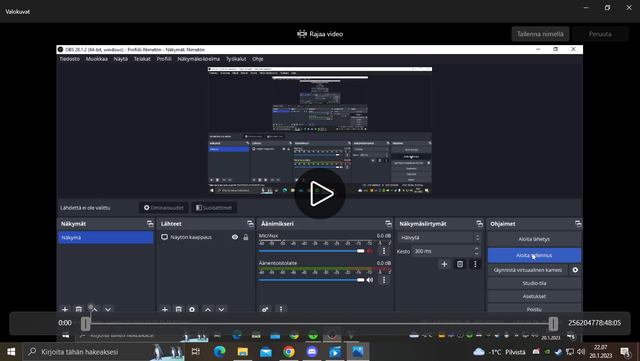
Task: Undock the Äänimikseri panel icon
Action: (x=388, y=224)
